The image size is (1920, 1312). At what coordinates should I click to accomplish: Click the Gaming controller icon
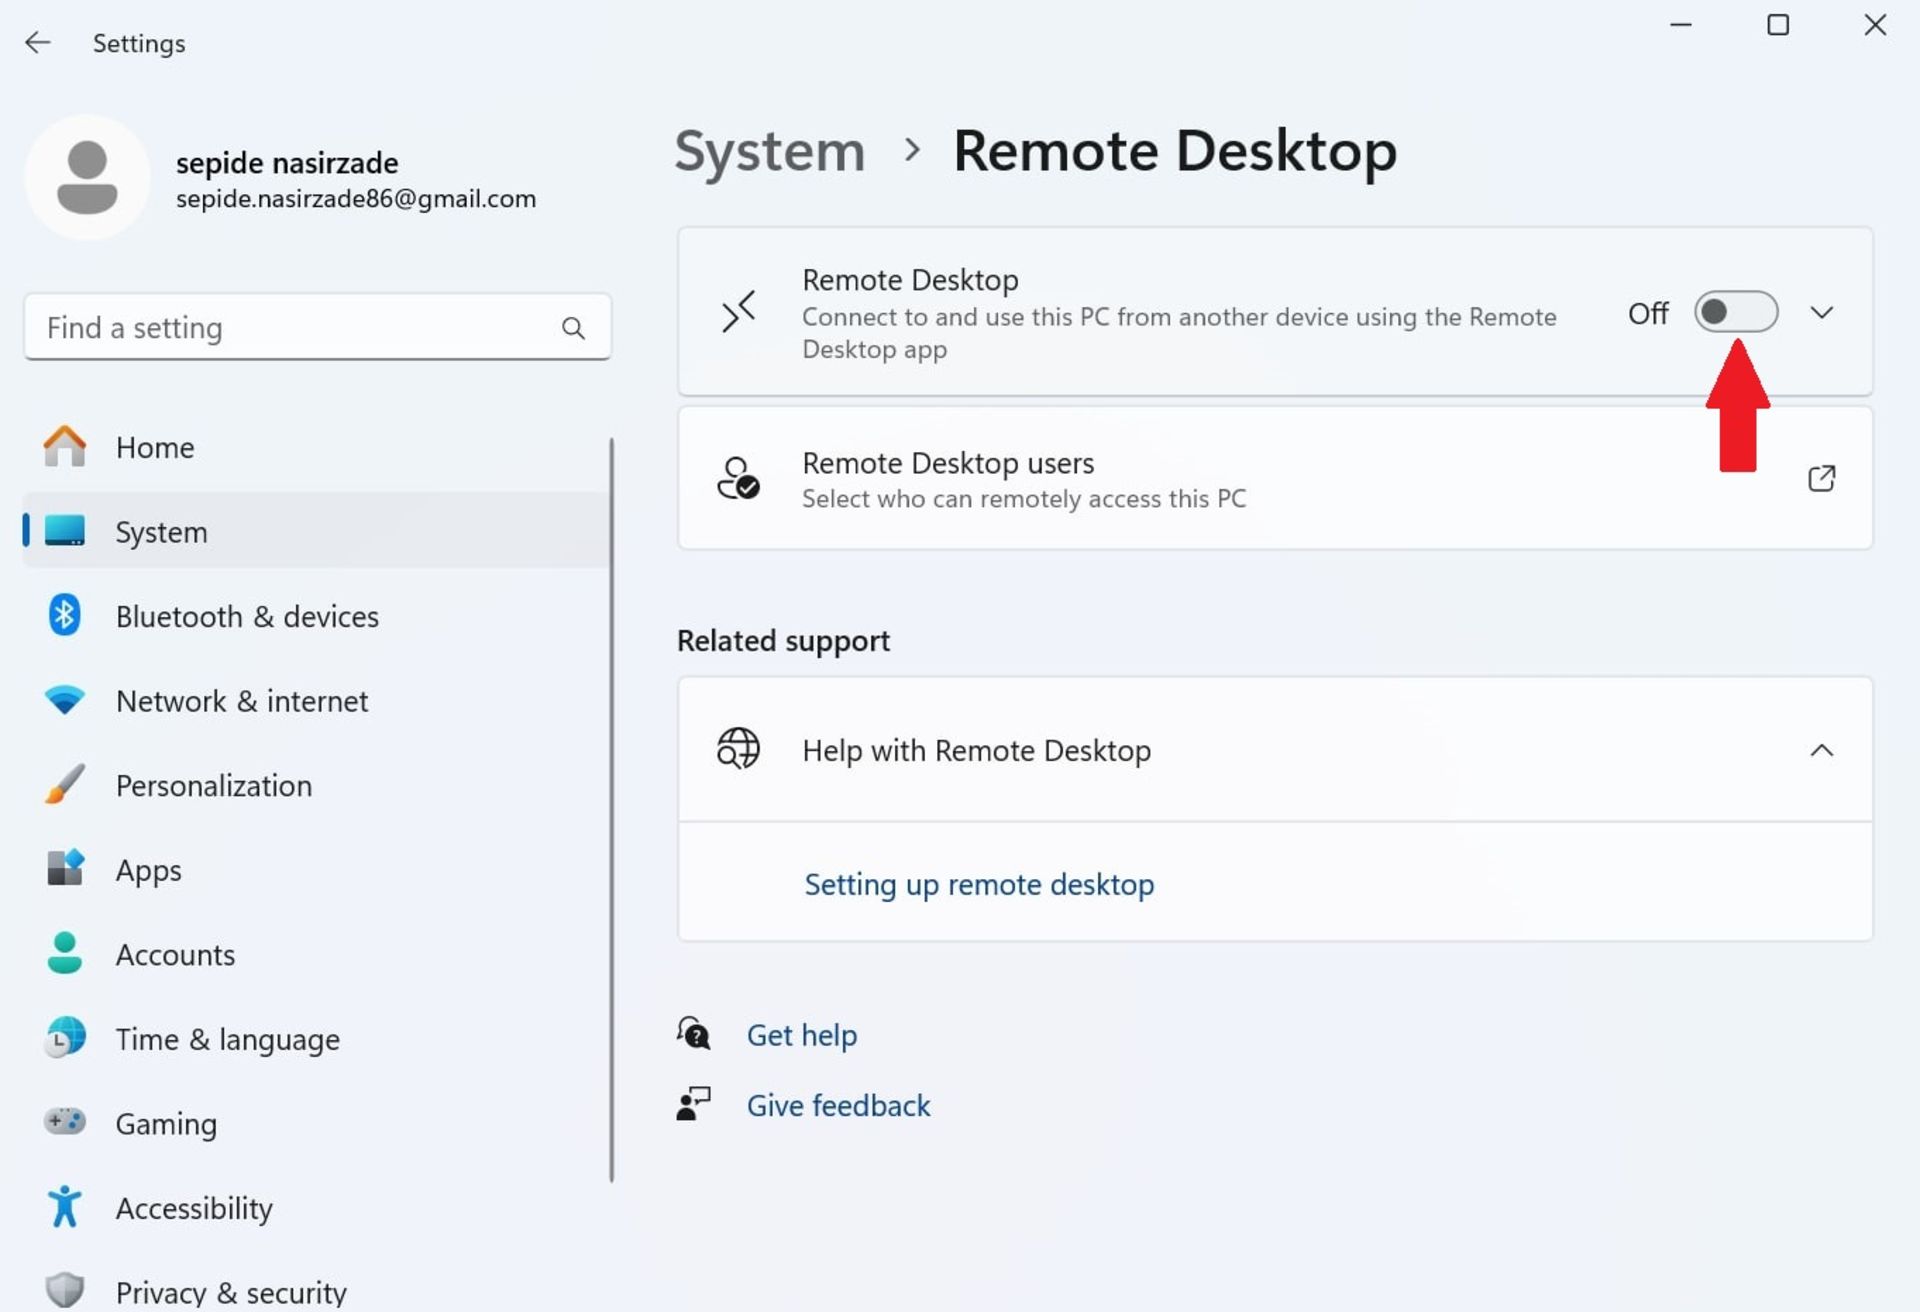64,1122
